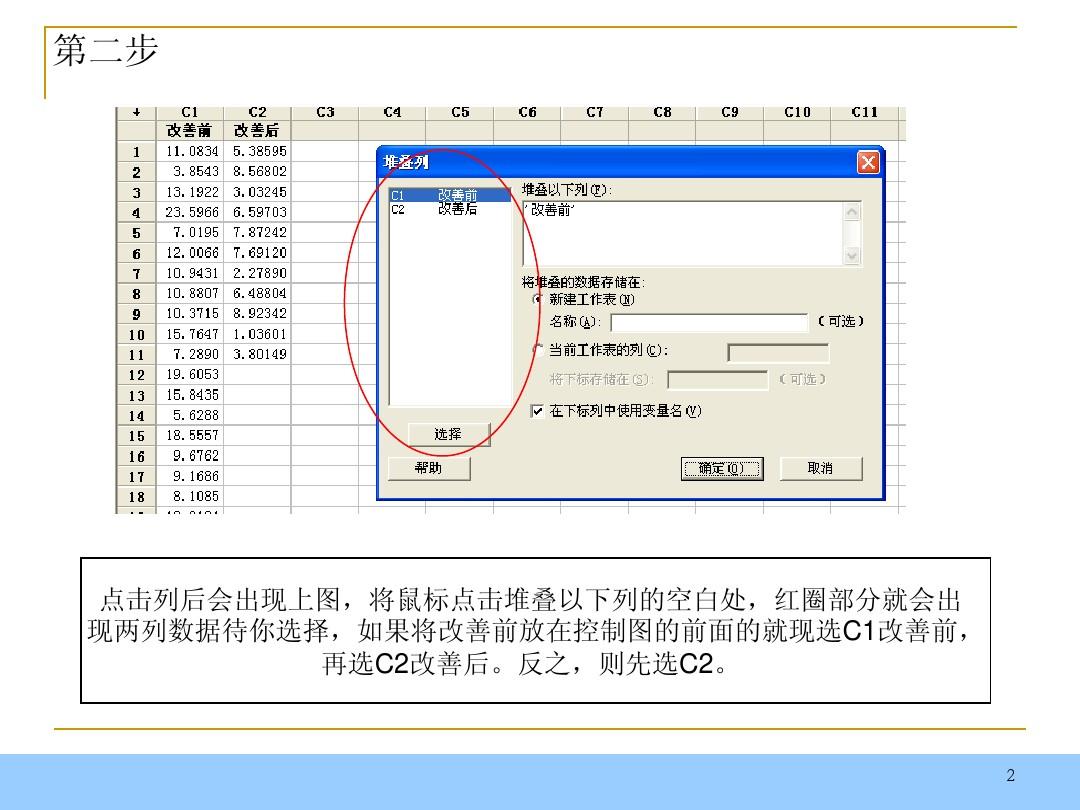
Task: Click cell value 15.7647
Action: [x=190, y=334]
